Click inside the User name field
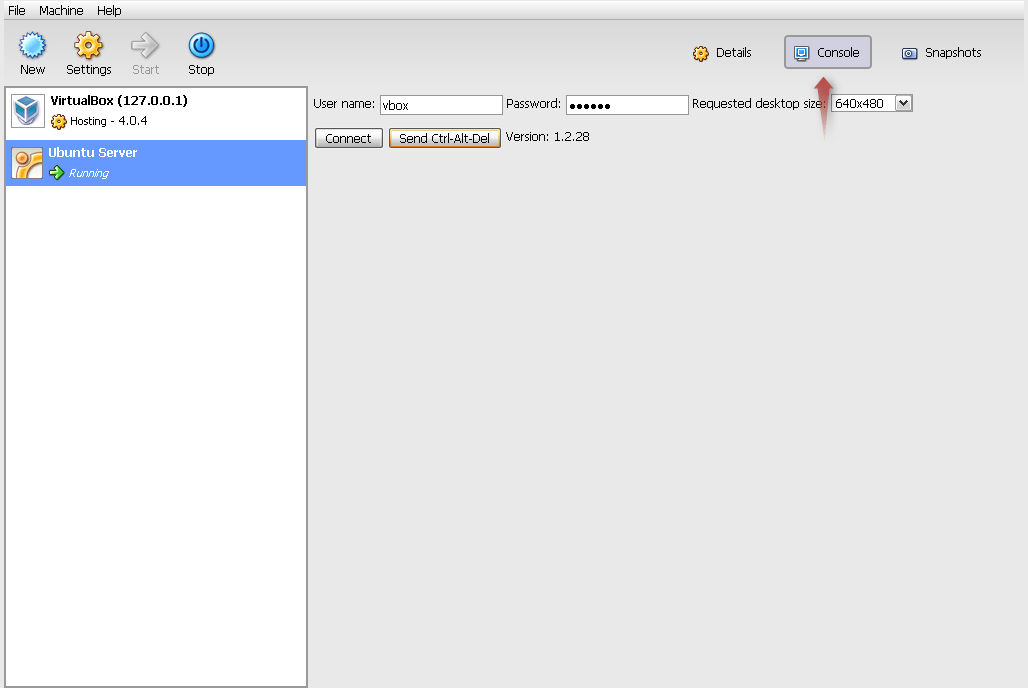The width and height of the screenshot is (1028, 688). [440, 104]
